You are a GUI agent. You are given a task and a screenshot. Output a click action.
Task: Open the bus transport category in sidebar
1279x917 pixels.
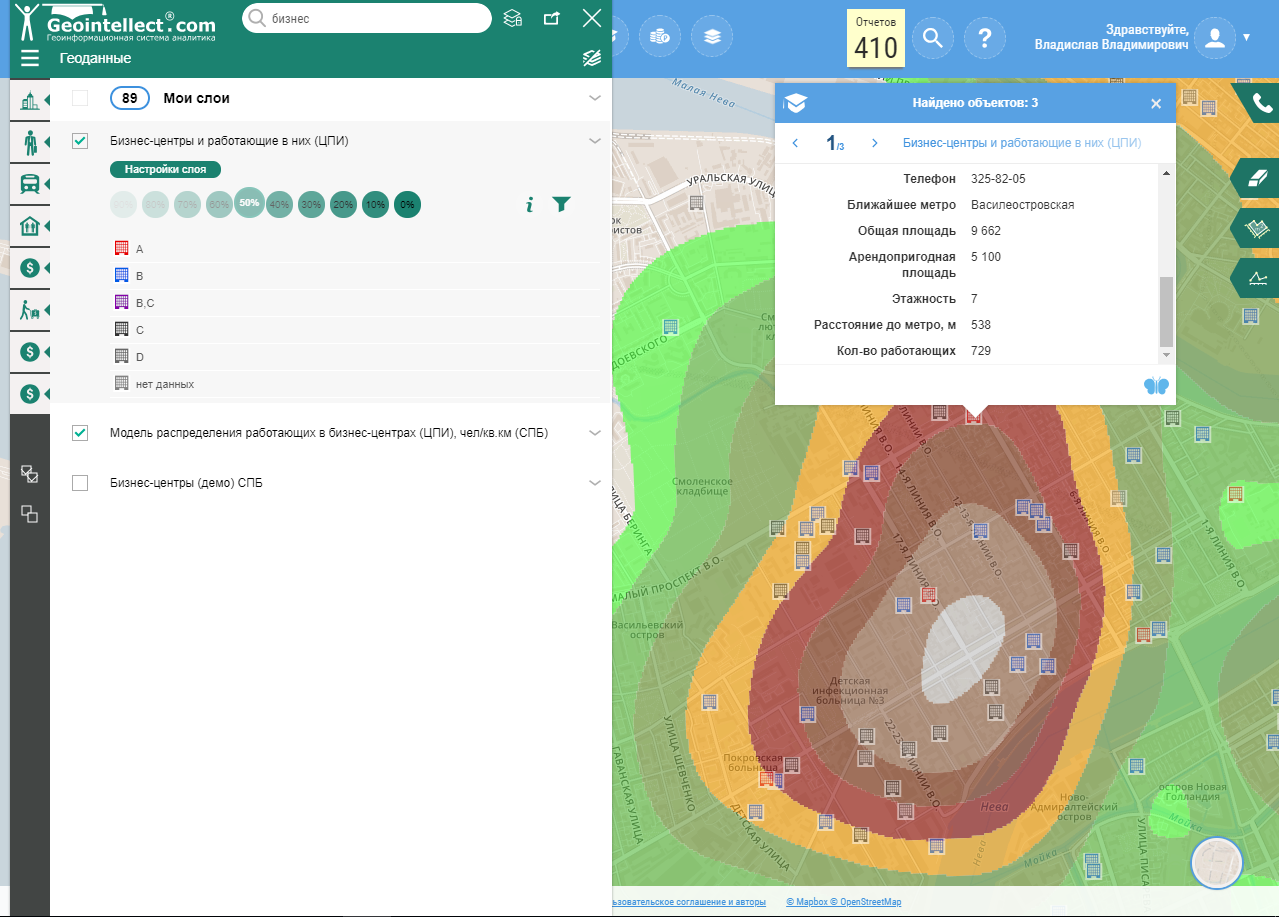[x=30, y=184]
